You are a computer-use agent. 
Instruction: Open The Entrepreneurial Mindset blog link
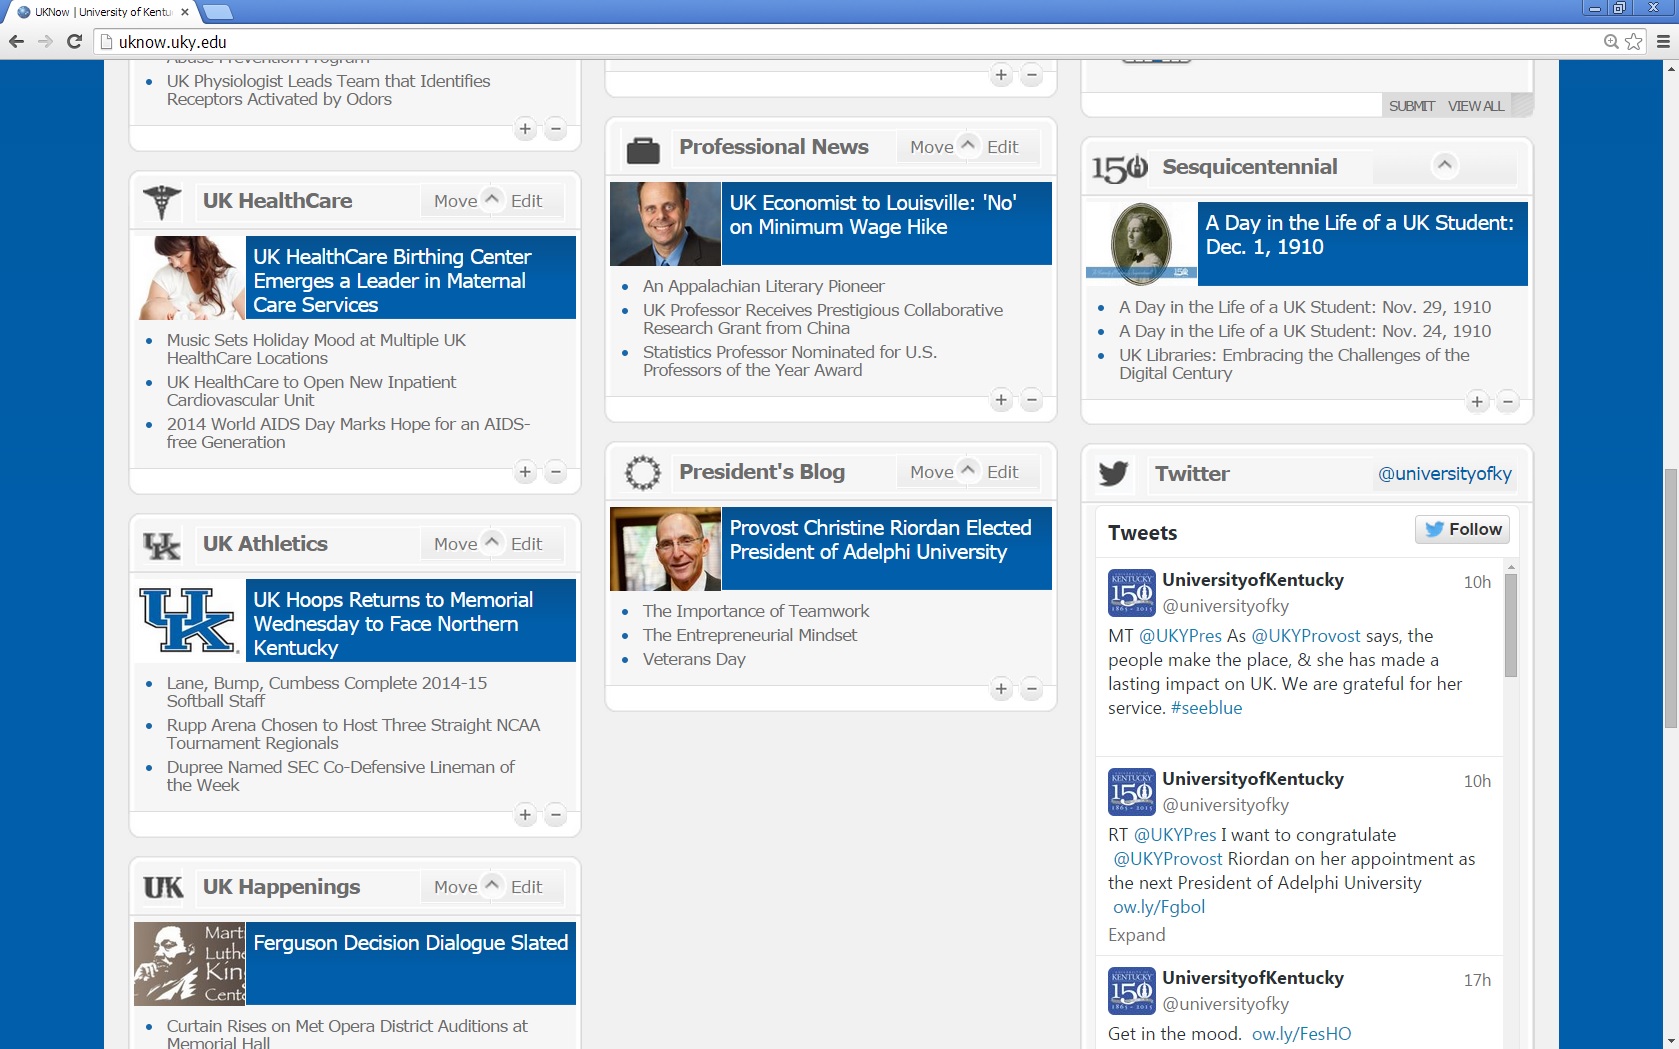coord(749,635)
